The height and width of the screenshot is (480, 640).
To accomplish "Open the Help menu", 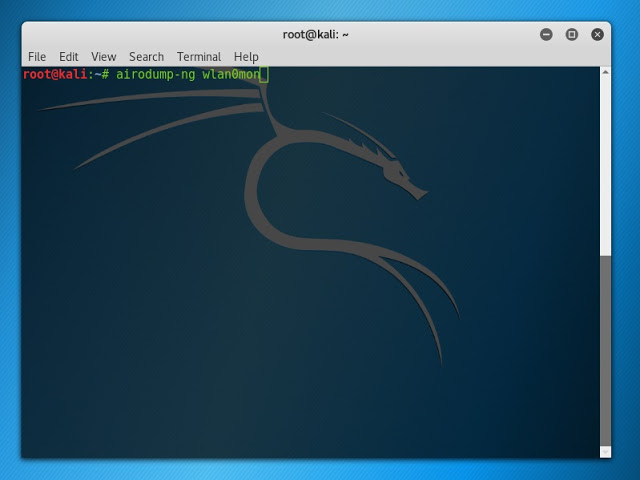I will [x=246, y=57].
